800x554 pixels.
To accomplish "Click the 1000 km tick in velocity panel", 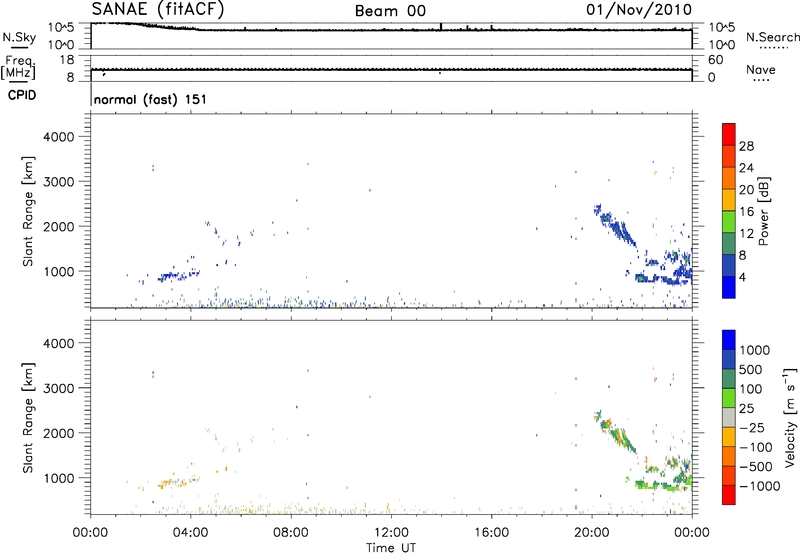I will coord(58,478).
